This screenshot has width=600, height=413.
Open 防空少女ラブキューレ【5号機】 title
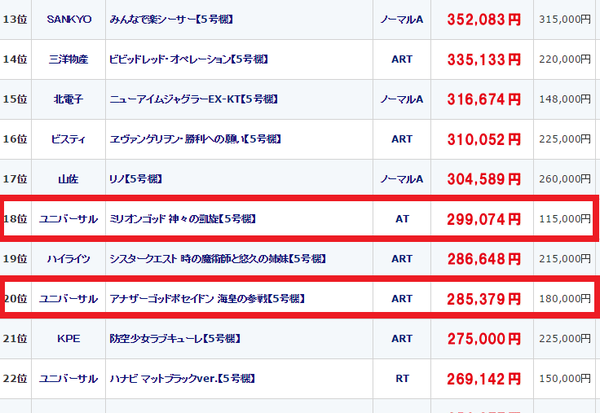[x=175, y=338]
